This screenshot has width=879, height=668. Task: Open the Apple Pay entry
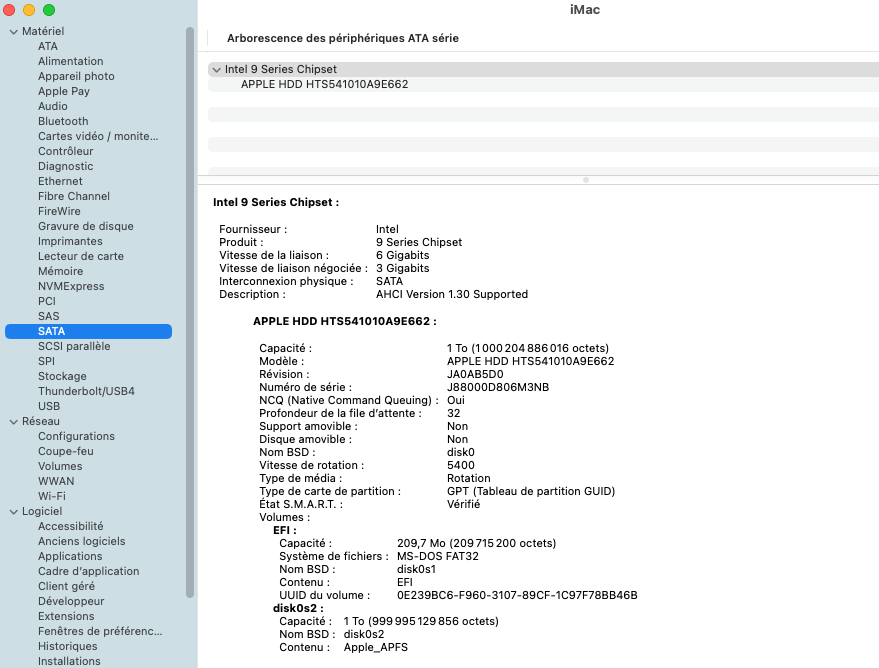(64, 91)
